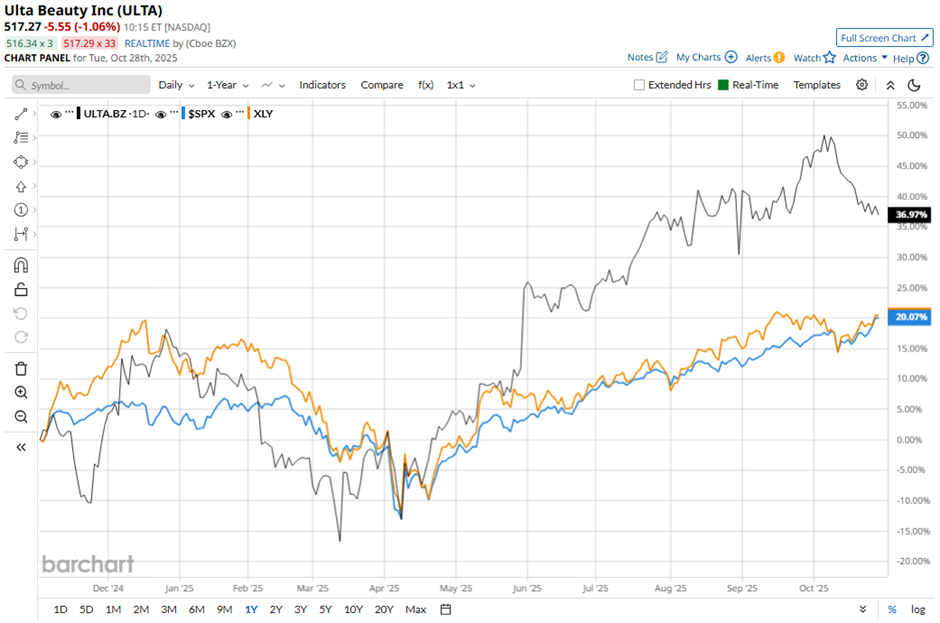Expand bottom panel with double-down chevrons
This screenshot has width=940, height=623.
click(x=863, y=609)
